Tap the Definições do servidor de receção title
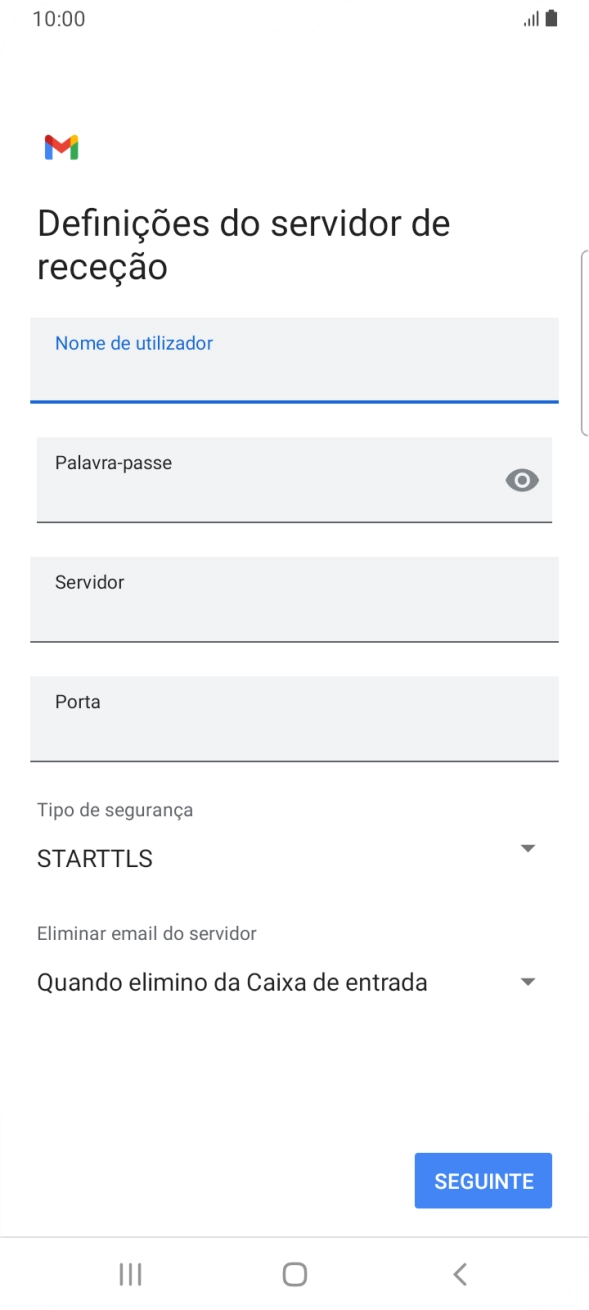Viewport: 589px width, 1310px height. 244,244
